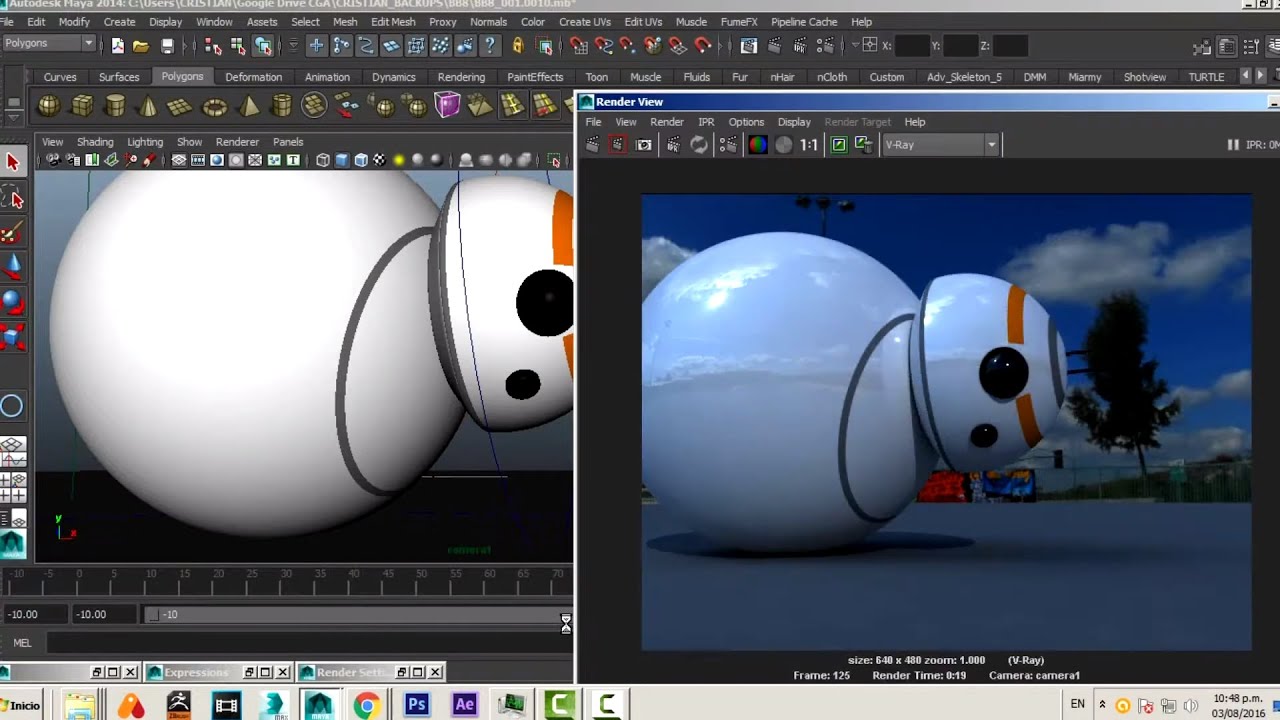The image size is (1280, 720).
Task: Toggle the lock selection padlock icon
Action: point(517,45)
